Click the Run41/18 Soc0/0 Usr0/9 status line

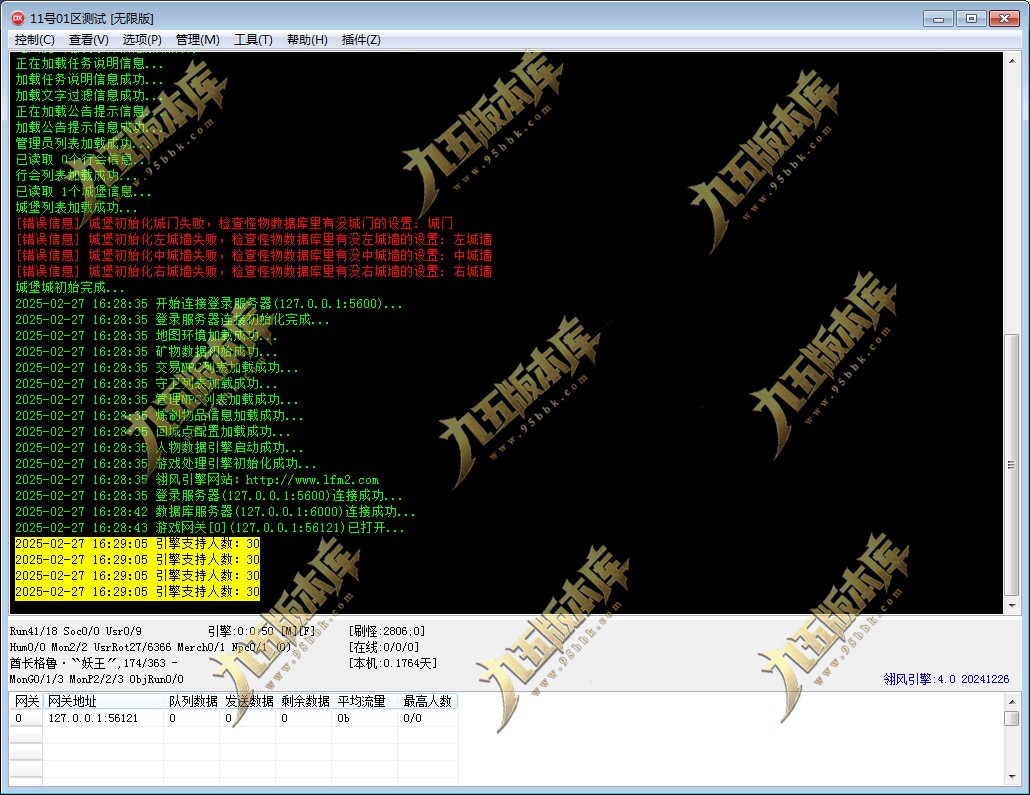click(76, 631)
